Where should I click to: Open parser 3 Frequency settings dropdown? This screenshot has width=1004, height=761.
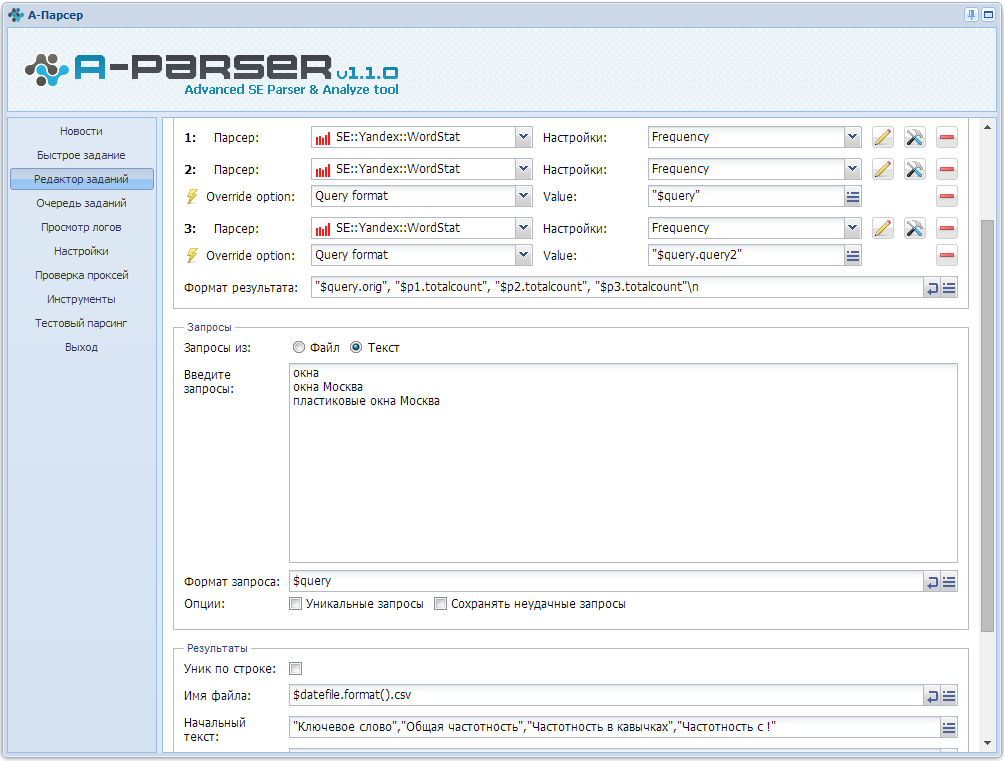click(852, 228)
